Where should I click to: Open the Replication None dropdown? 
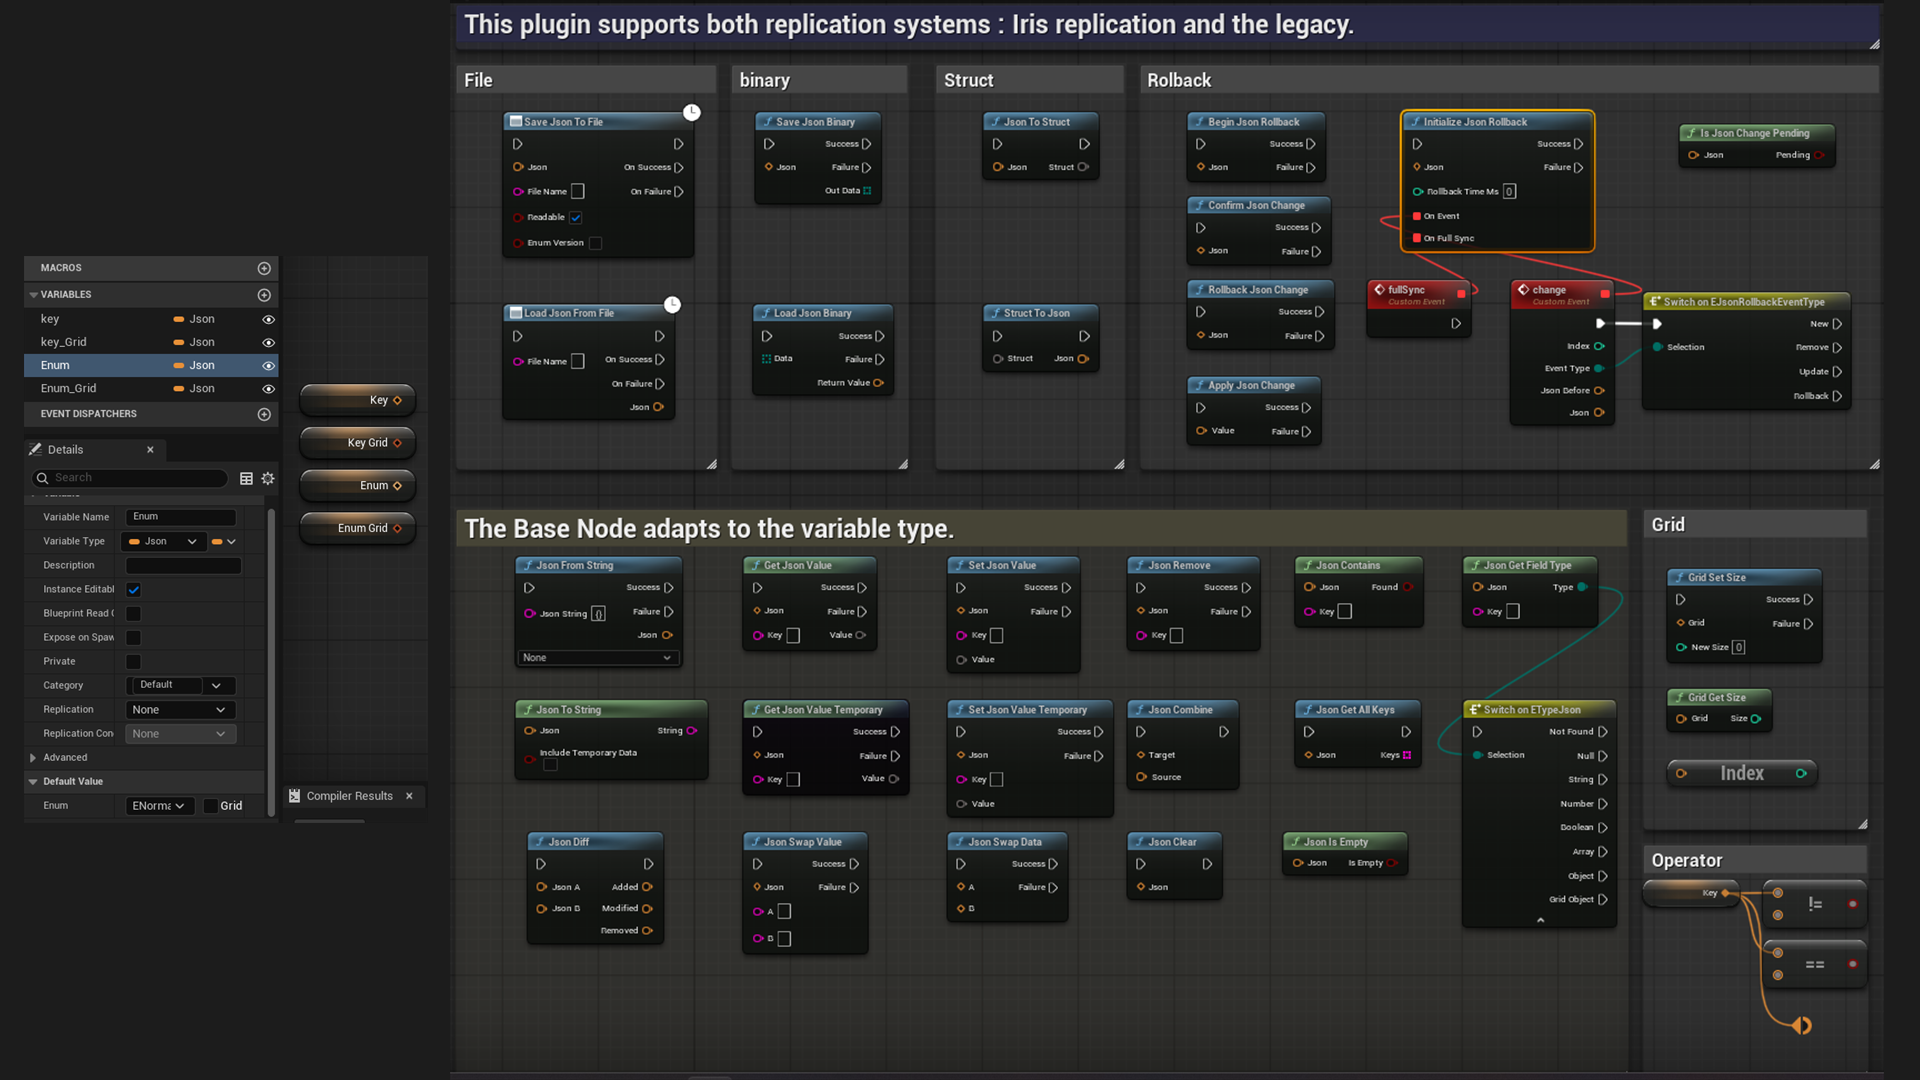[x=181, y=710]
